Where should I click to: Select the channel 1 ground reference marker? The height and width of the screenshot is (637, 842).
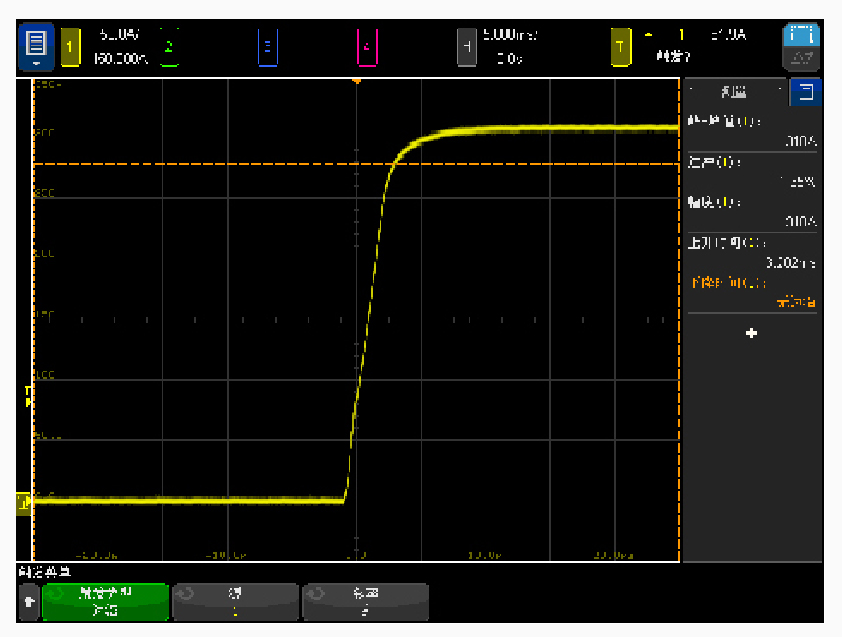click(x=24, y=503)
